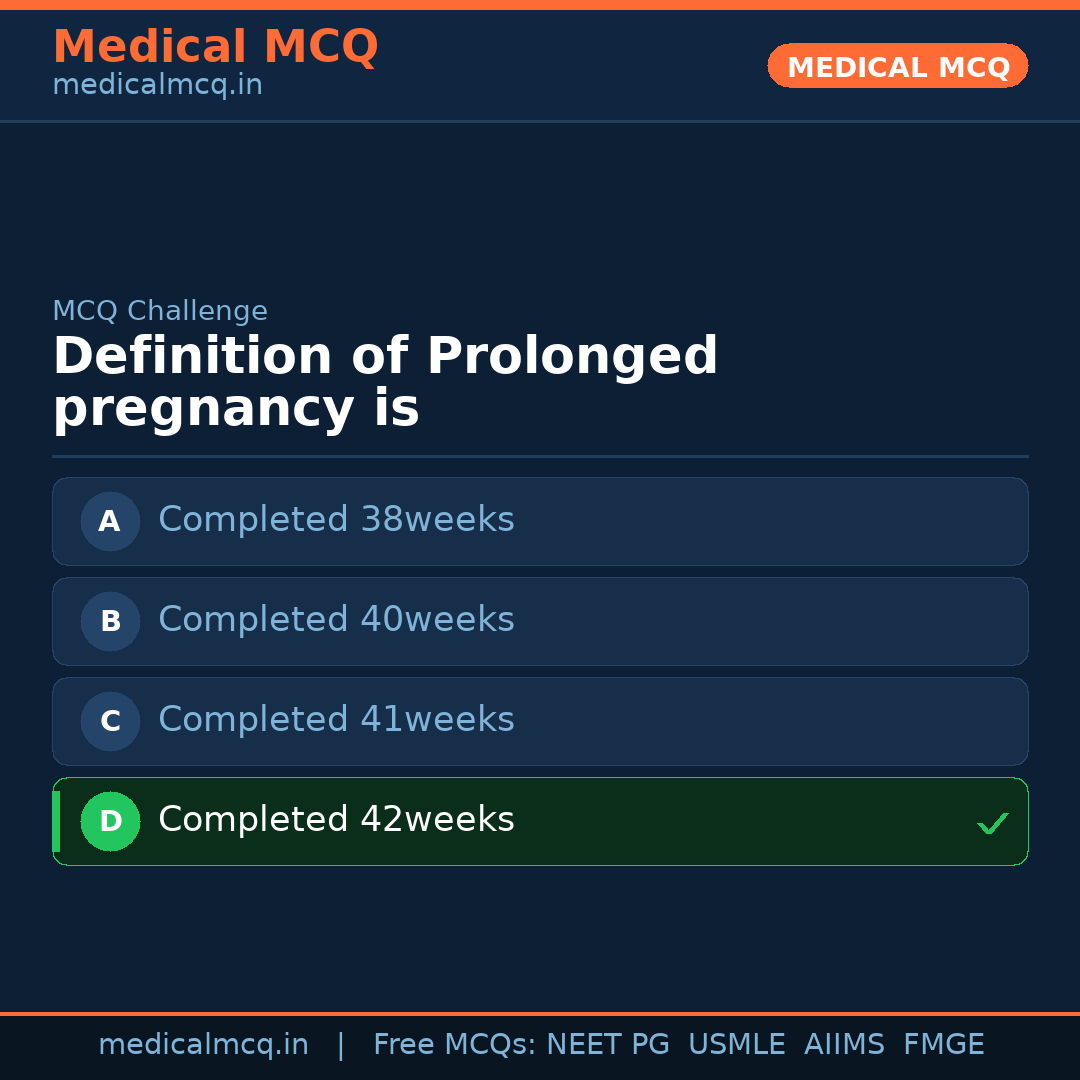Select the "Completed 38weeks" answer text
1080x1080 pixels.
pyautogui.click(x=336, y=520)
